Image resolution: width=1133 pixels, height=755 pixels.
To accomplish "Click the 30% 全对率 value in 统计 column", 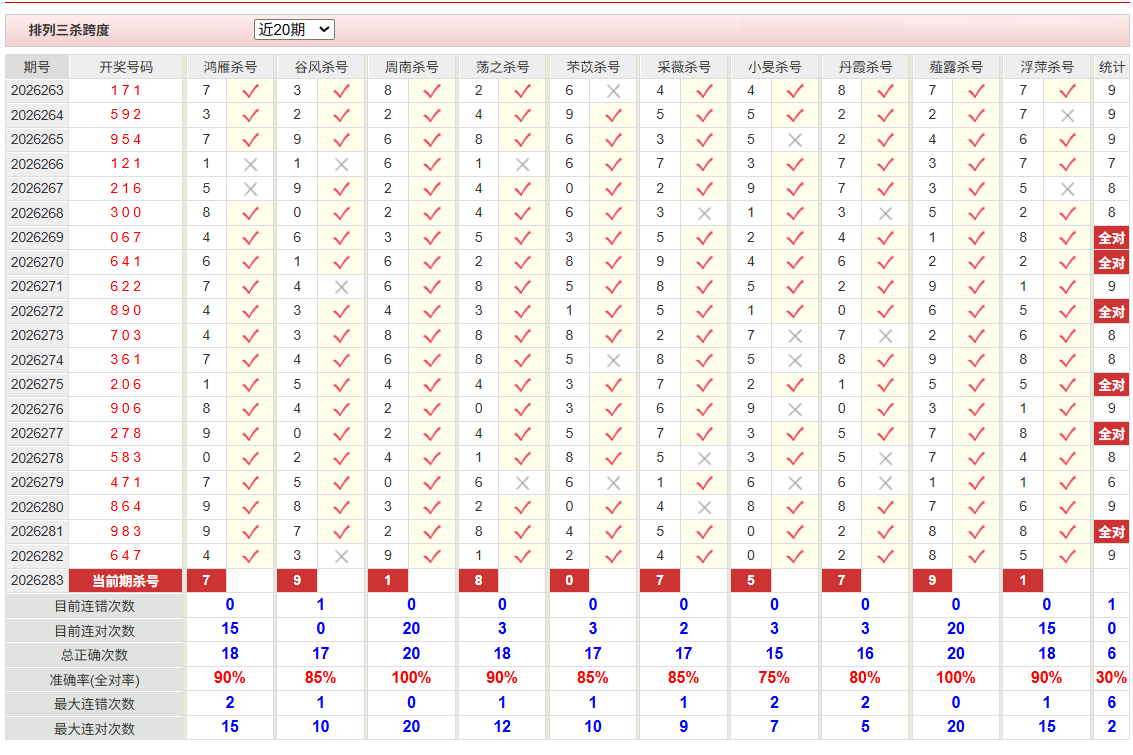I will pyautogui.click(x=1111, y=678).
